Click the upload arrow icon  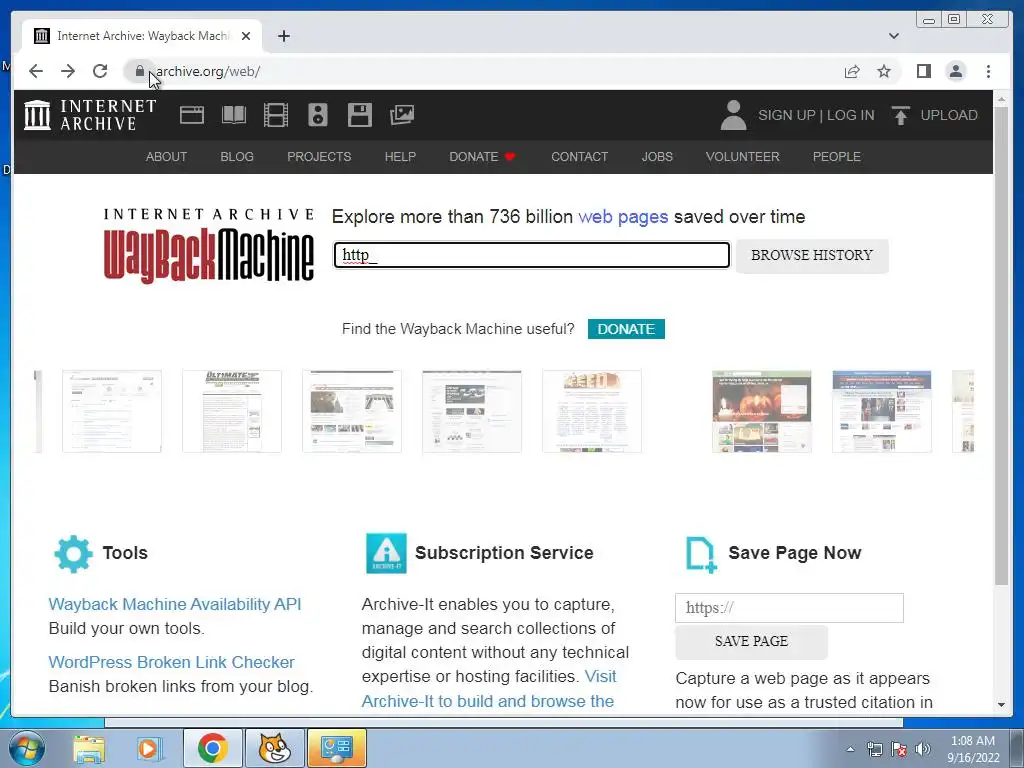[x=901, y=116]
